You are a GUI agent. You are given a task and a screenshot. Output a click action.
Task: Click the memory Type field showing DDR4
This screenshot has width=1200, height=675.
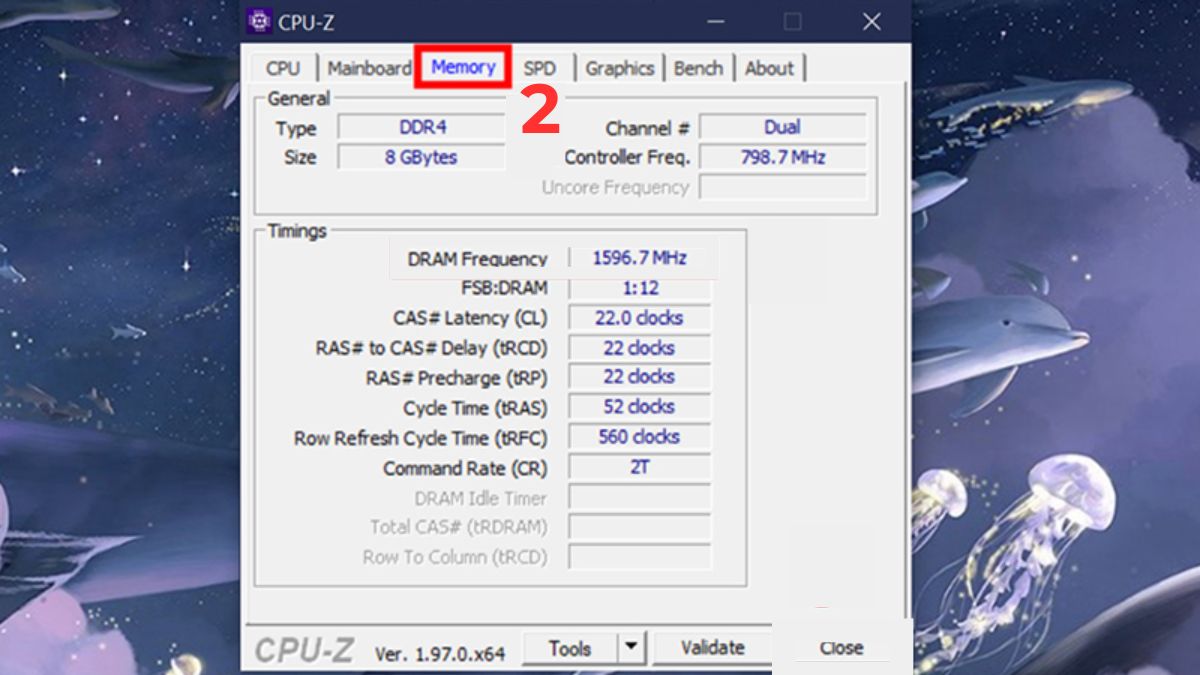pos(421,127)
